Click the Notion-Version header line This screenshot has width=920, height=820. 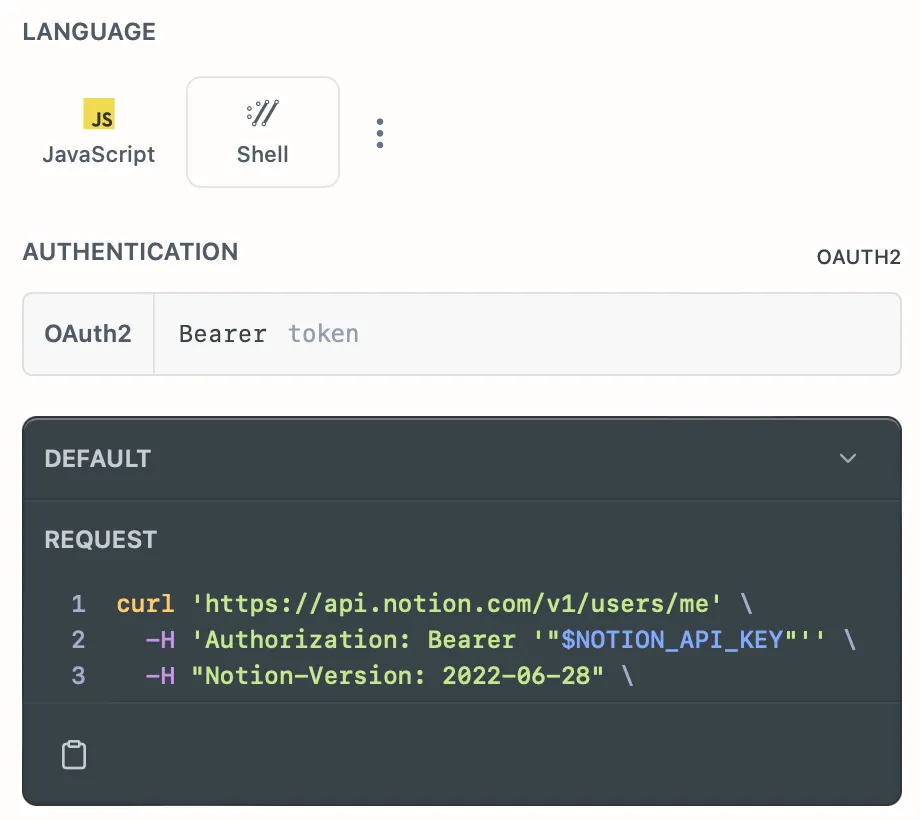coord(390,676)
